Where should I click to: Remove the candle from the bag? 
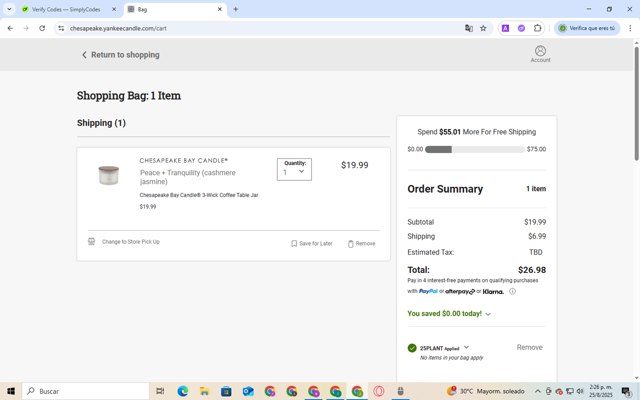(365, 244)
